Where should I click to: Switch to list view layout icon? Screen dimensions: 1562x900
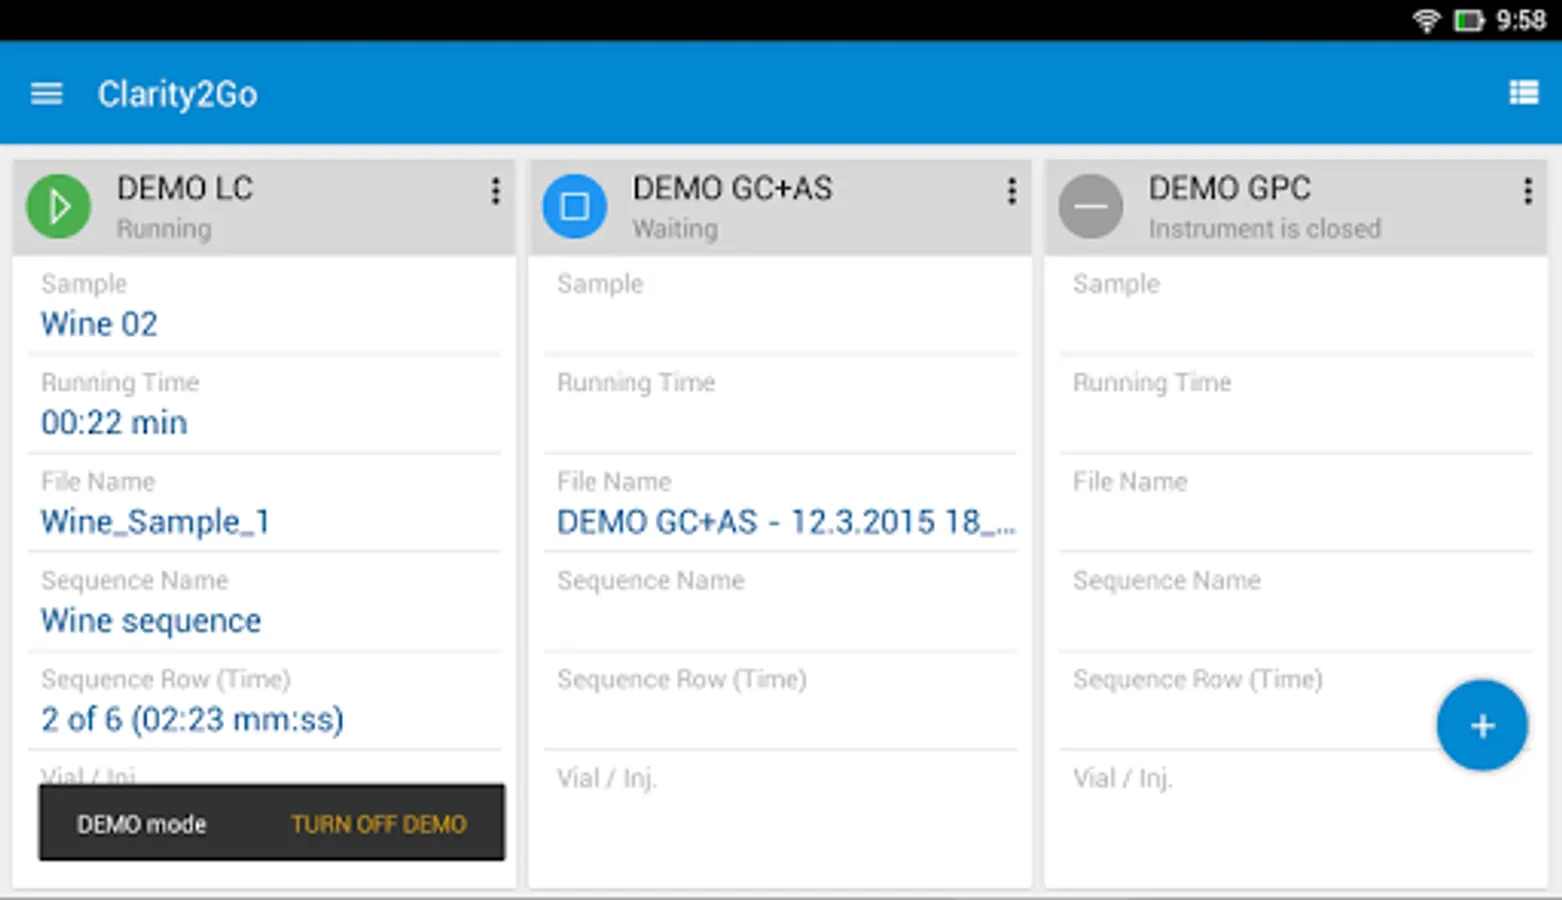1523,93
